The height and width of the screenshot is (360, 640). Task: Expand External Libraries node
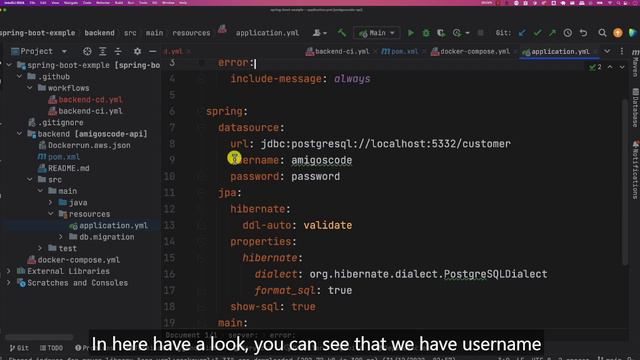[9, 271]
